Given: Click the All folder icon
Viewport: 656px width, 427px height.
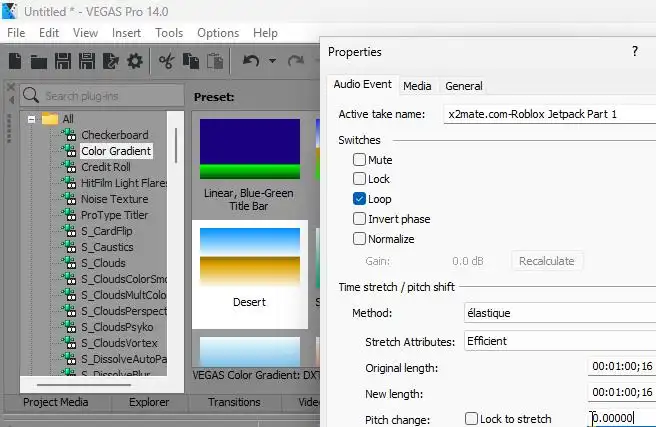Looking at the screenshot, I should [x=50, y=119].
